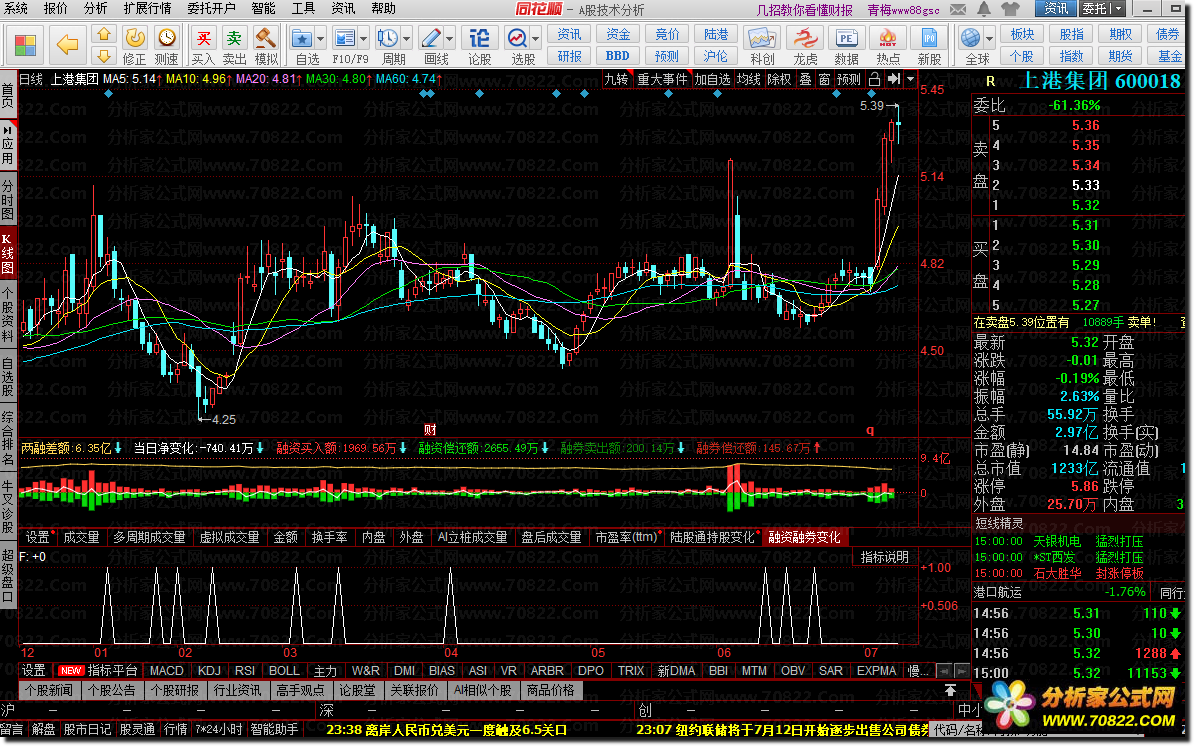
Task: Click the 板块 button
Action: [1022, 34]
